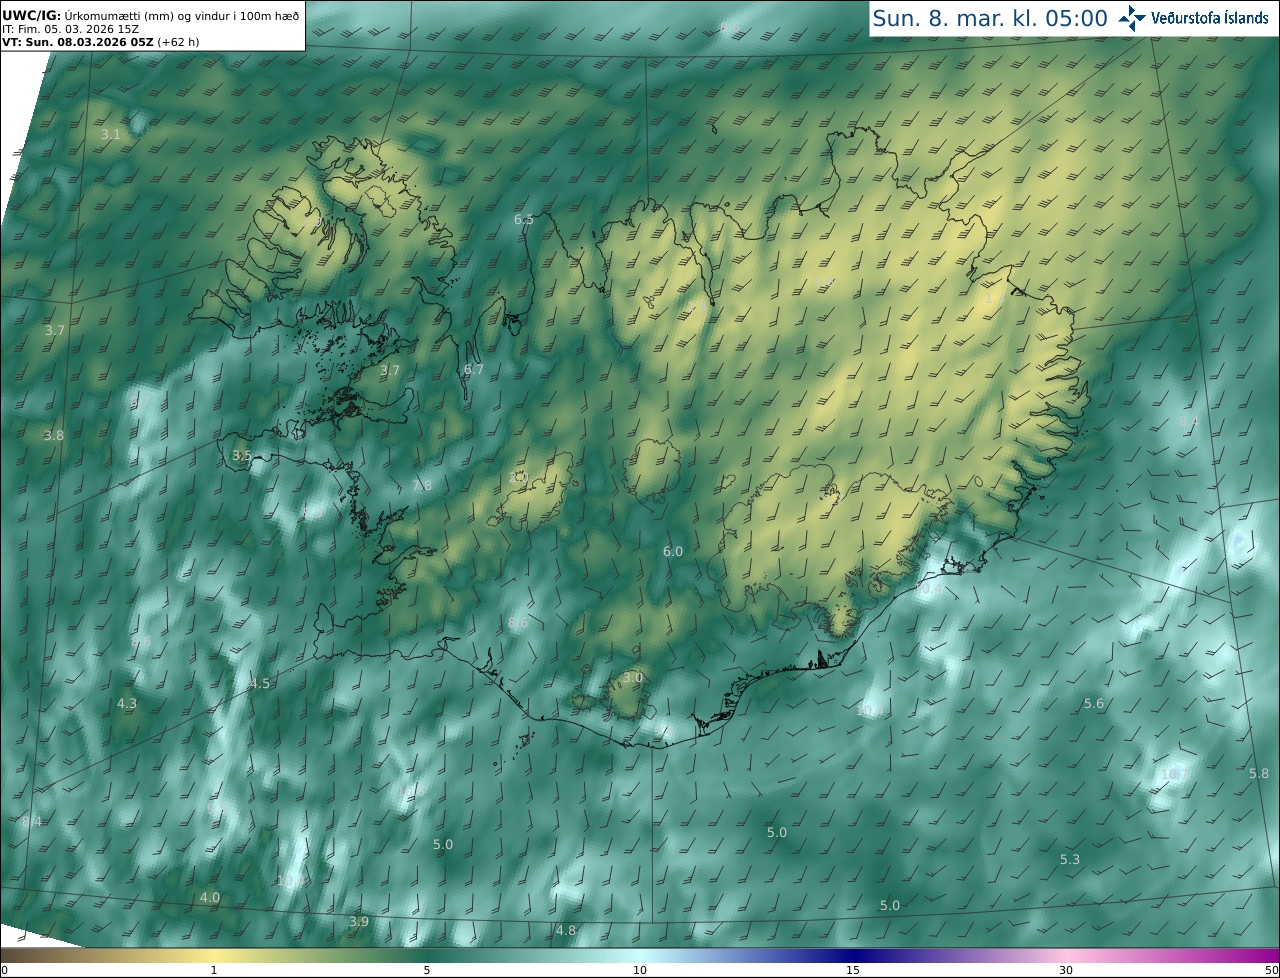Viewport: 1280px width, 978px height.
Task: Click the map value '5.6'
Action: 1094,703
